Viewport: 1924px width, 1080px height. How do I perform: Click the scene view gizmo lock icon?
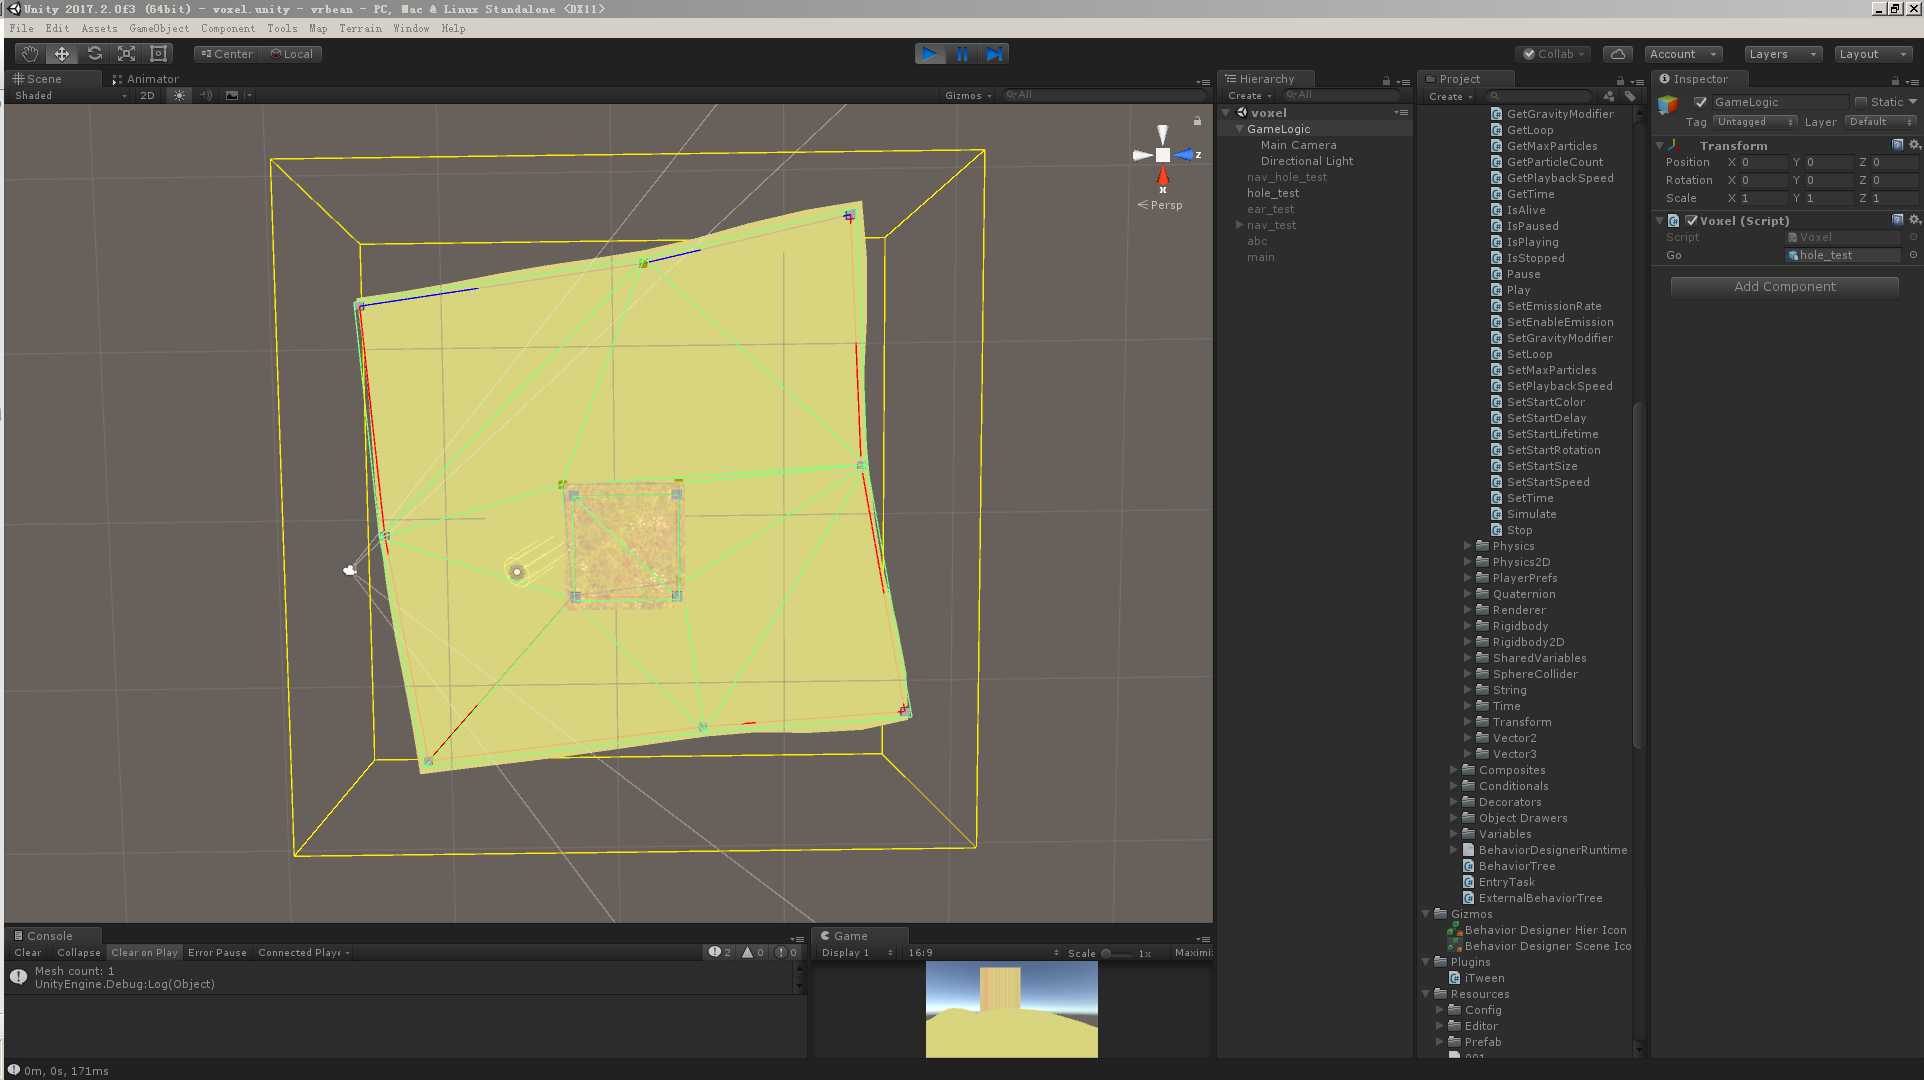(x=1197, y=121)
